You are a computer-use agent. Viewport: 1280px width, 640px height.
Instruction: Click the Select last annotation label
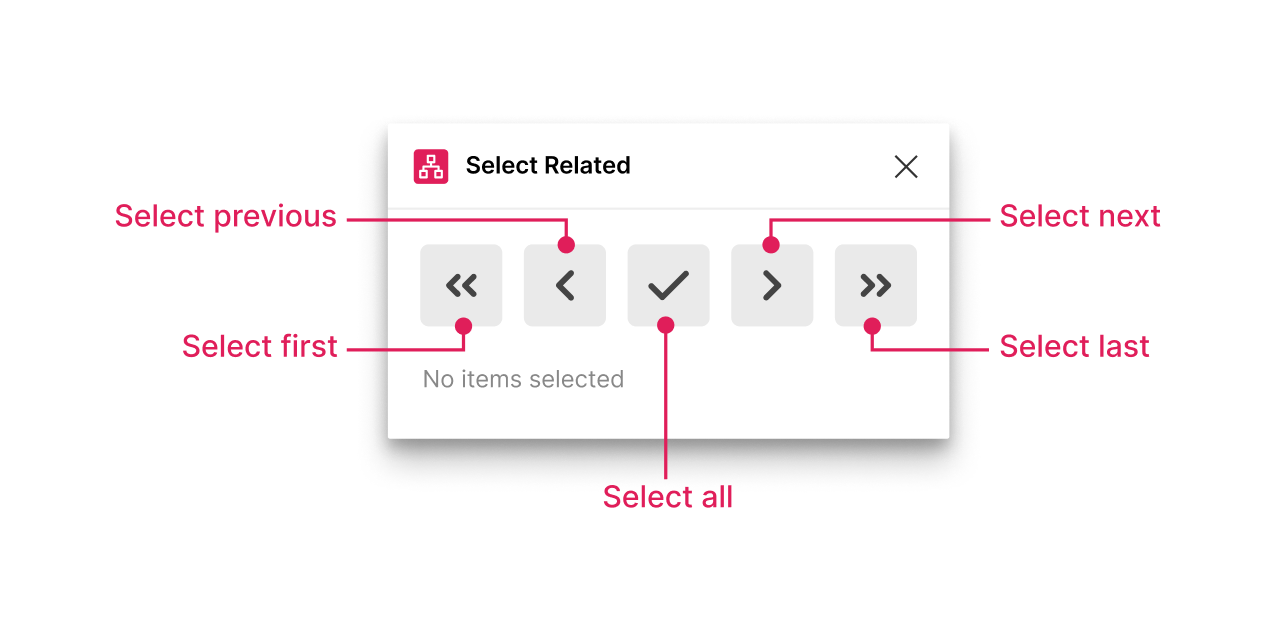1074,346
